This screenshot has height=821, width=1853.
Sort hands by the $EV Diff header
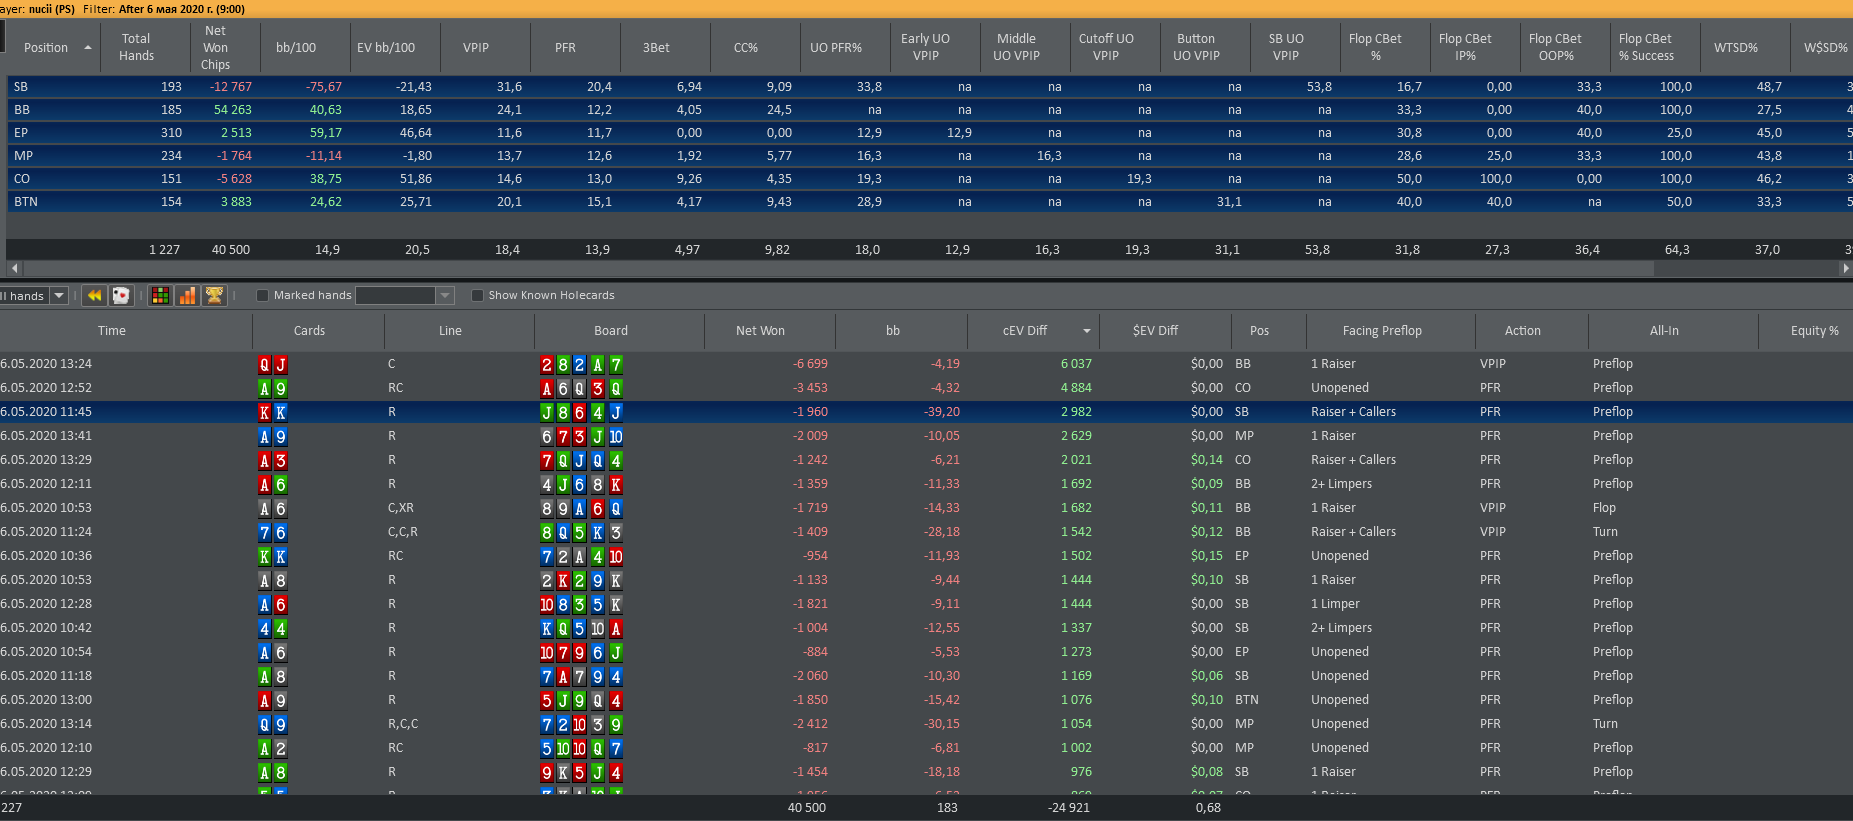[x=1155, y=331]
